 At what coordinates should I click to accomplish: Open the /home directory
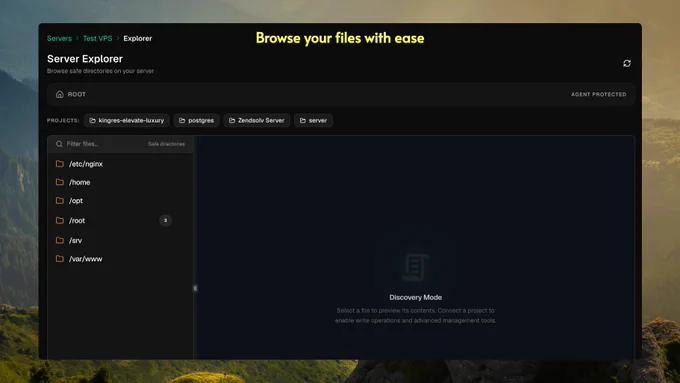pos(120,182)
